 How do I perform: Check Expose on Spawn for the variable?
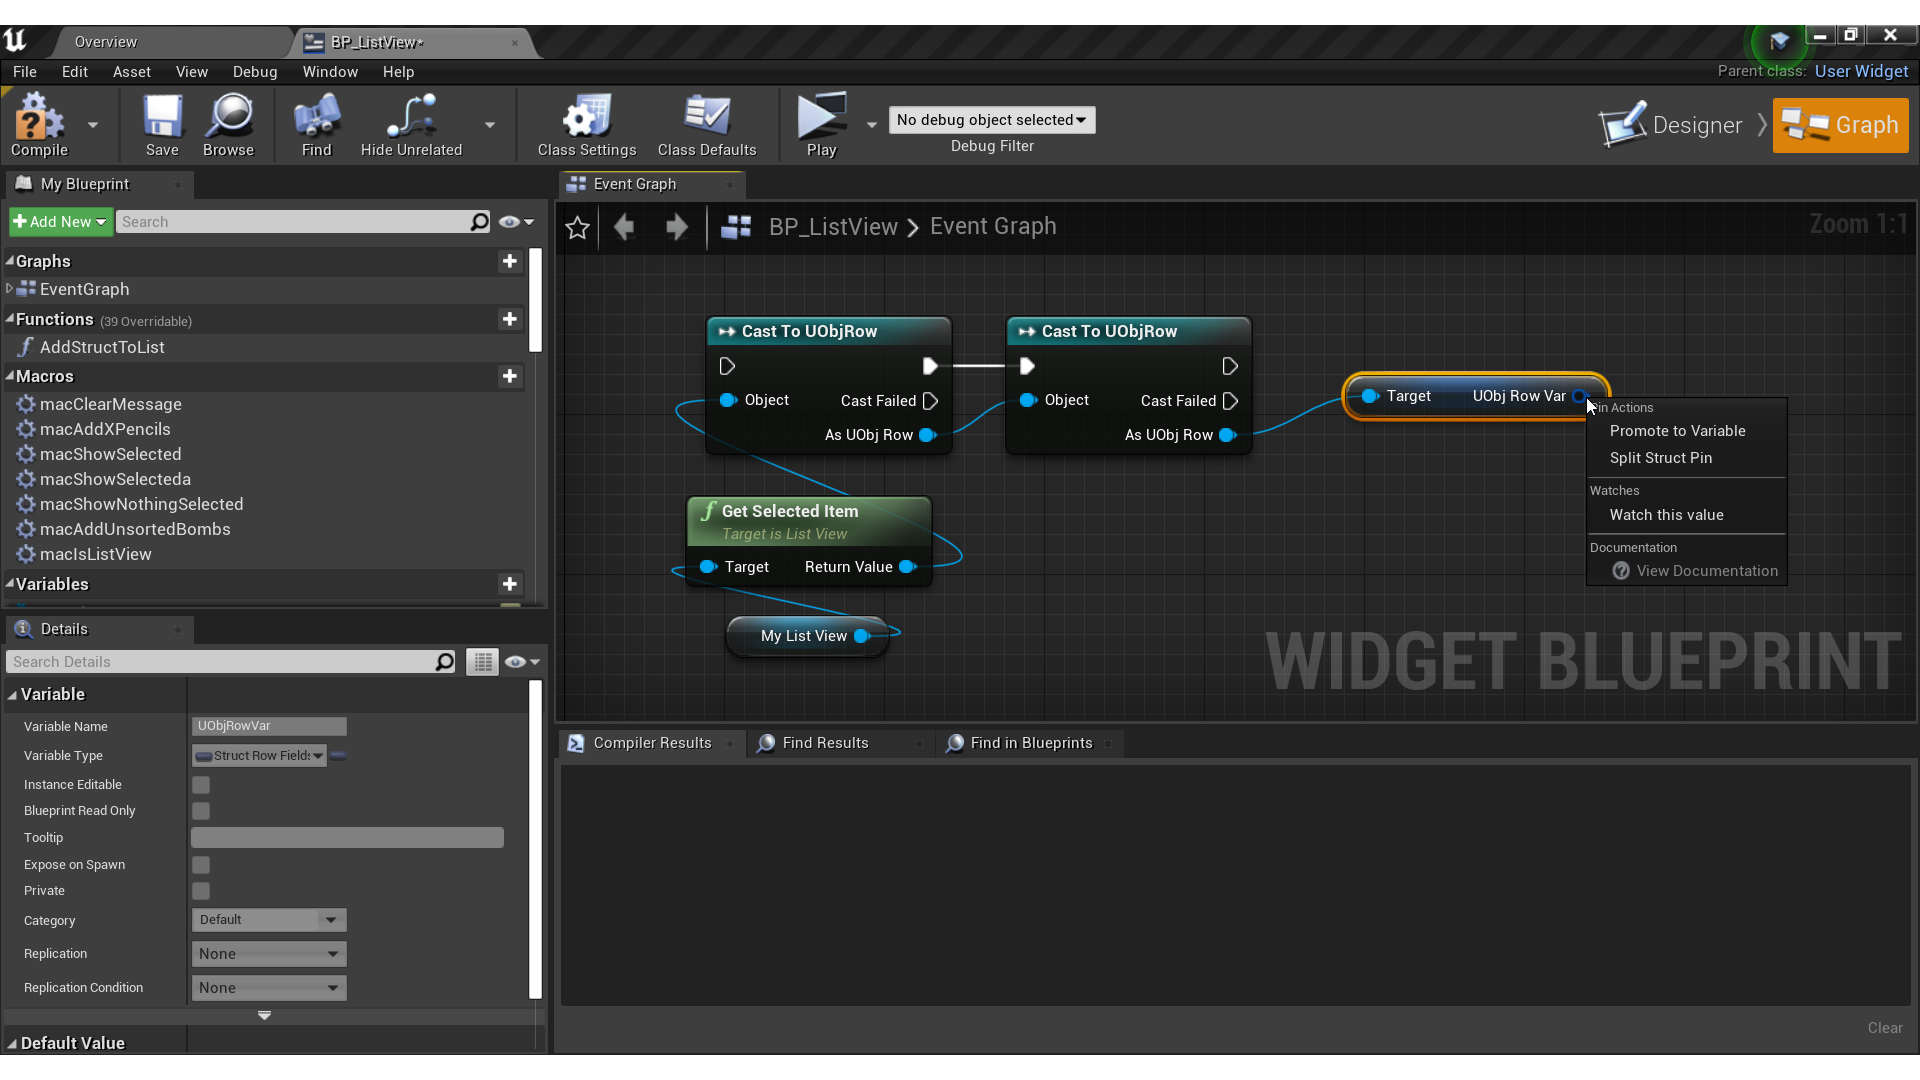point(200,864)
